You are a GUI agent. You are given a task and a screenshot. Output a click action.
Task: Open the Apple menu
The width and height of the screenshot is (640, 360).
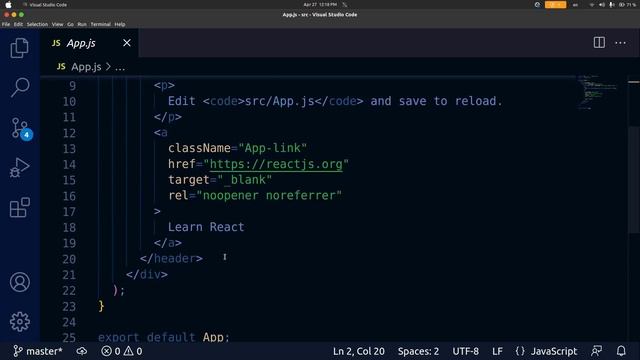tap(8, 5)
